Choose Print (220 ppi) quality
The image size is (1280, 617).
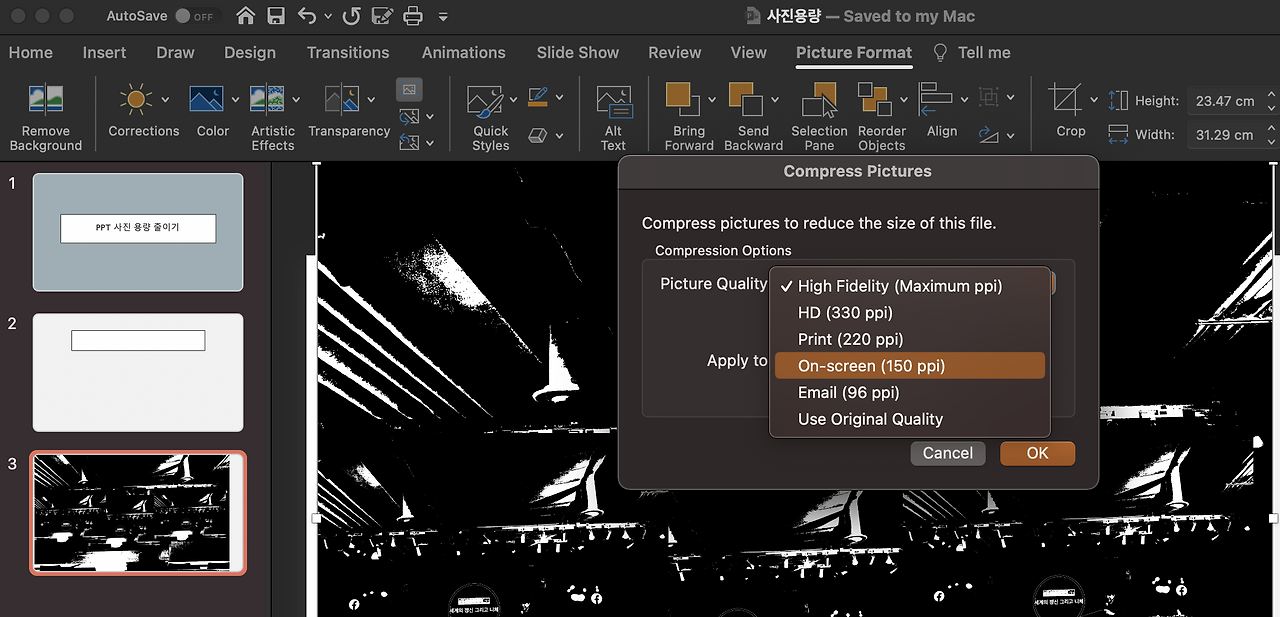[910, 339]
